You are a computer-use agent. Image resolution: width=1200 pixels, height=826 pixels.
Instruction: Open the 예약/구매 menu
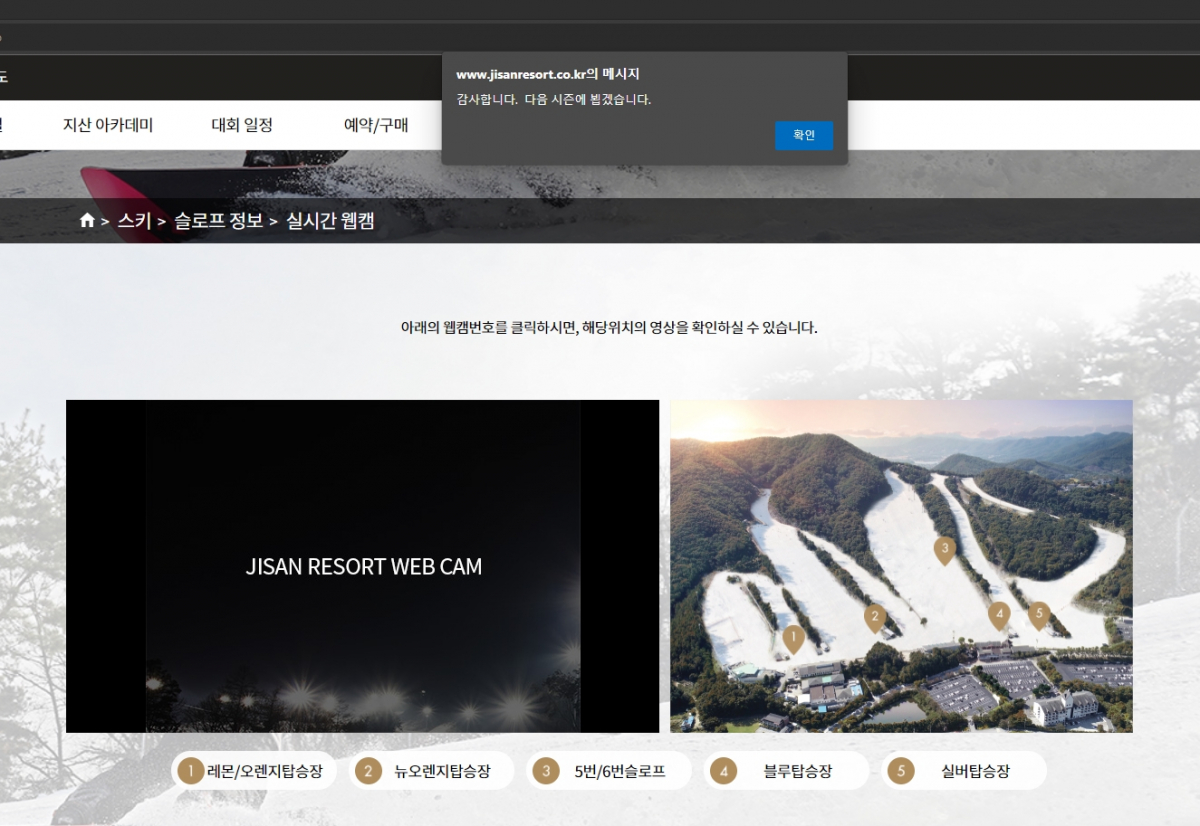point(376,125)
